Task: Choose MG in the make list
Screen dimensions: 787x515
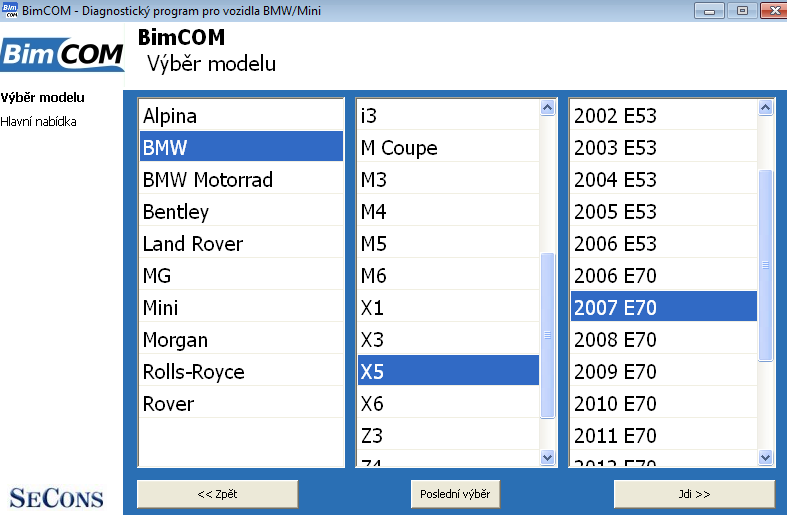Action: [241, 276]
